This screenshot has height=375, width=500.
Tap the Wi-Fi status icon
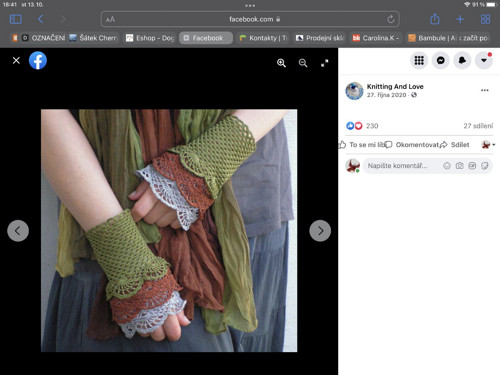tap(467, 5)
